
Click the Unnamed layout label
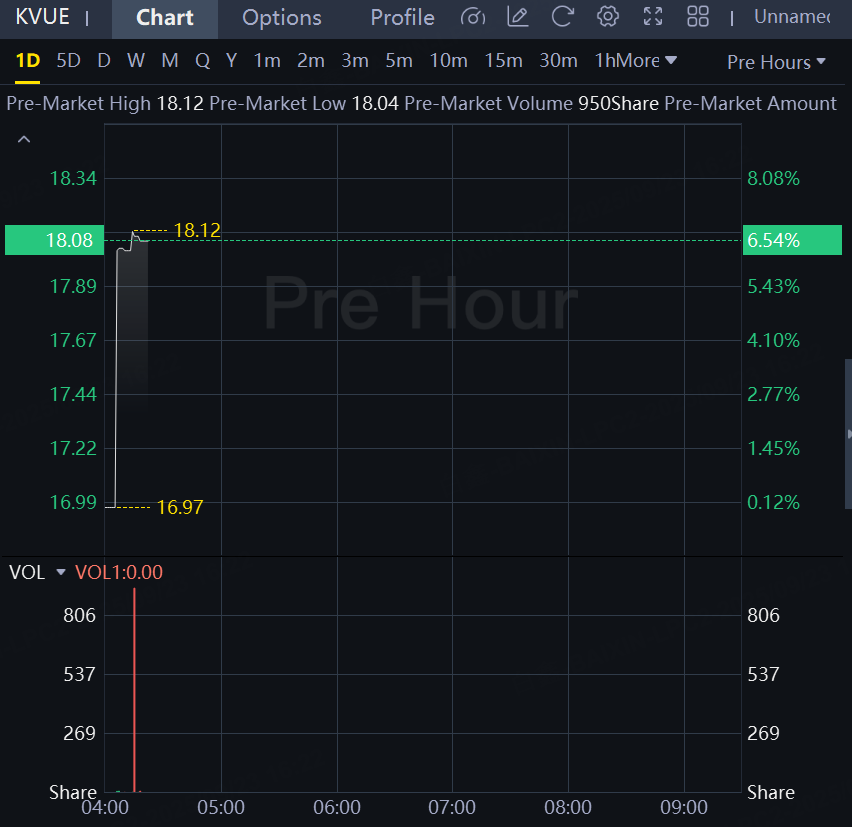click(x=791, y=17)
